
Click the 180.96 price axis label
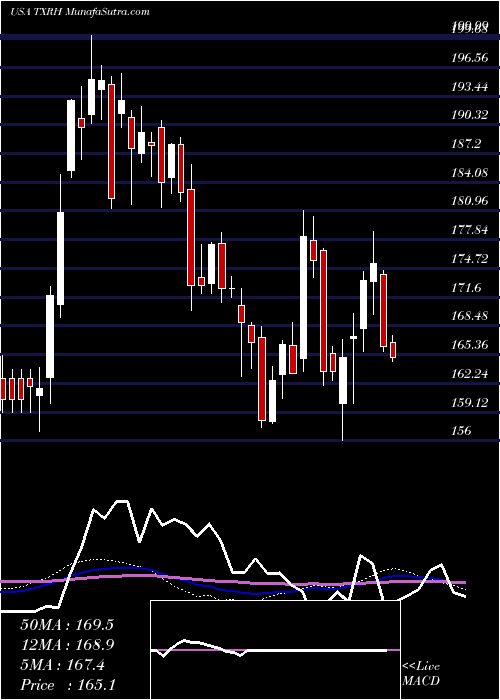tap(470, 201)
